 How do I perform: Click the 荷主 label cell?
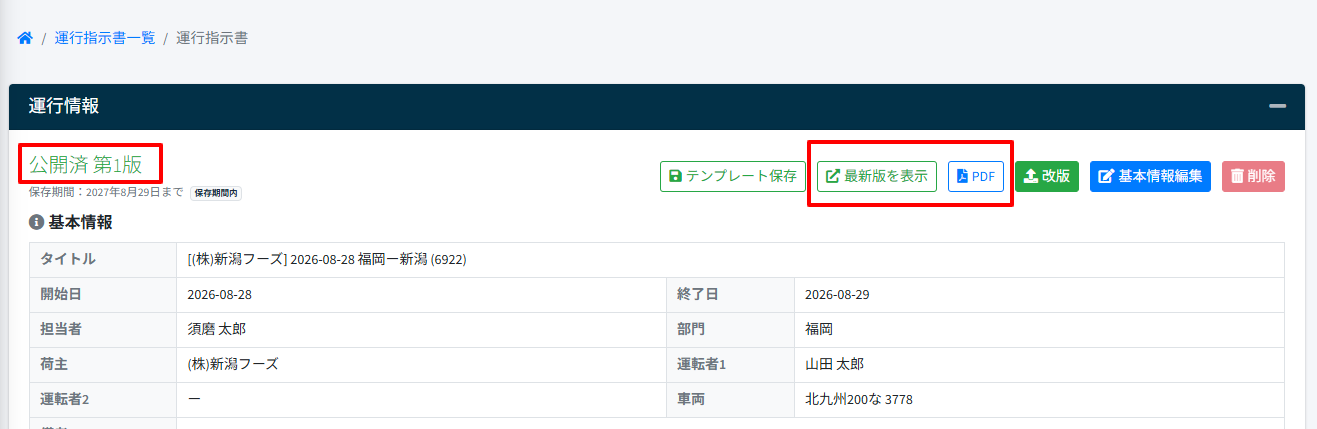point(103,364)
